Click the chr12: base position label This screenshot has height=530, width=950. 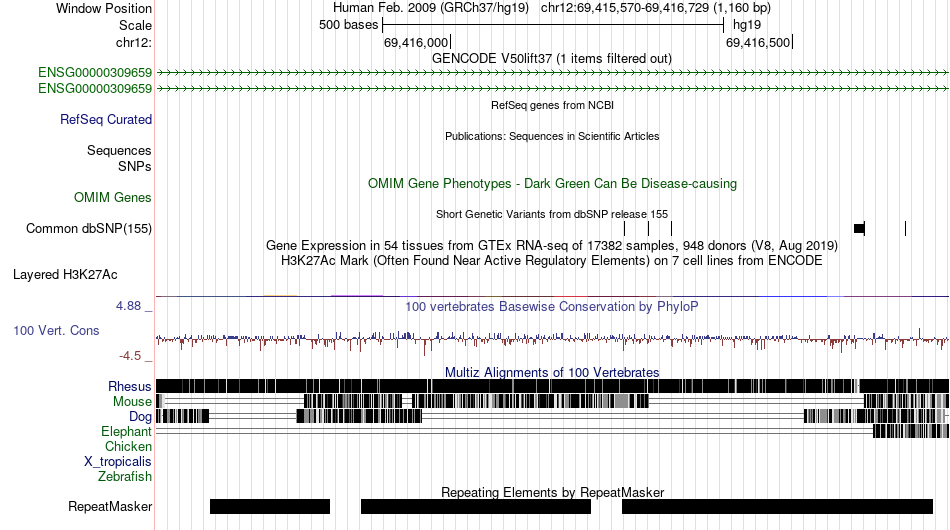[x=134, y=42]
